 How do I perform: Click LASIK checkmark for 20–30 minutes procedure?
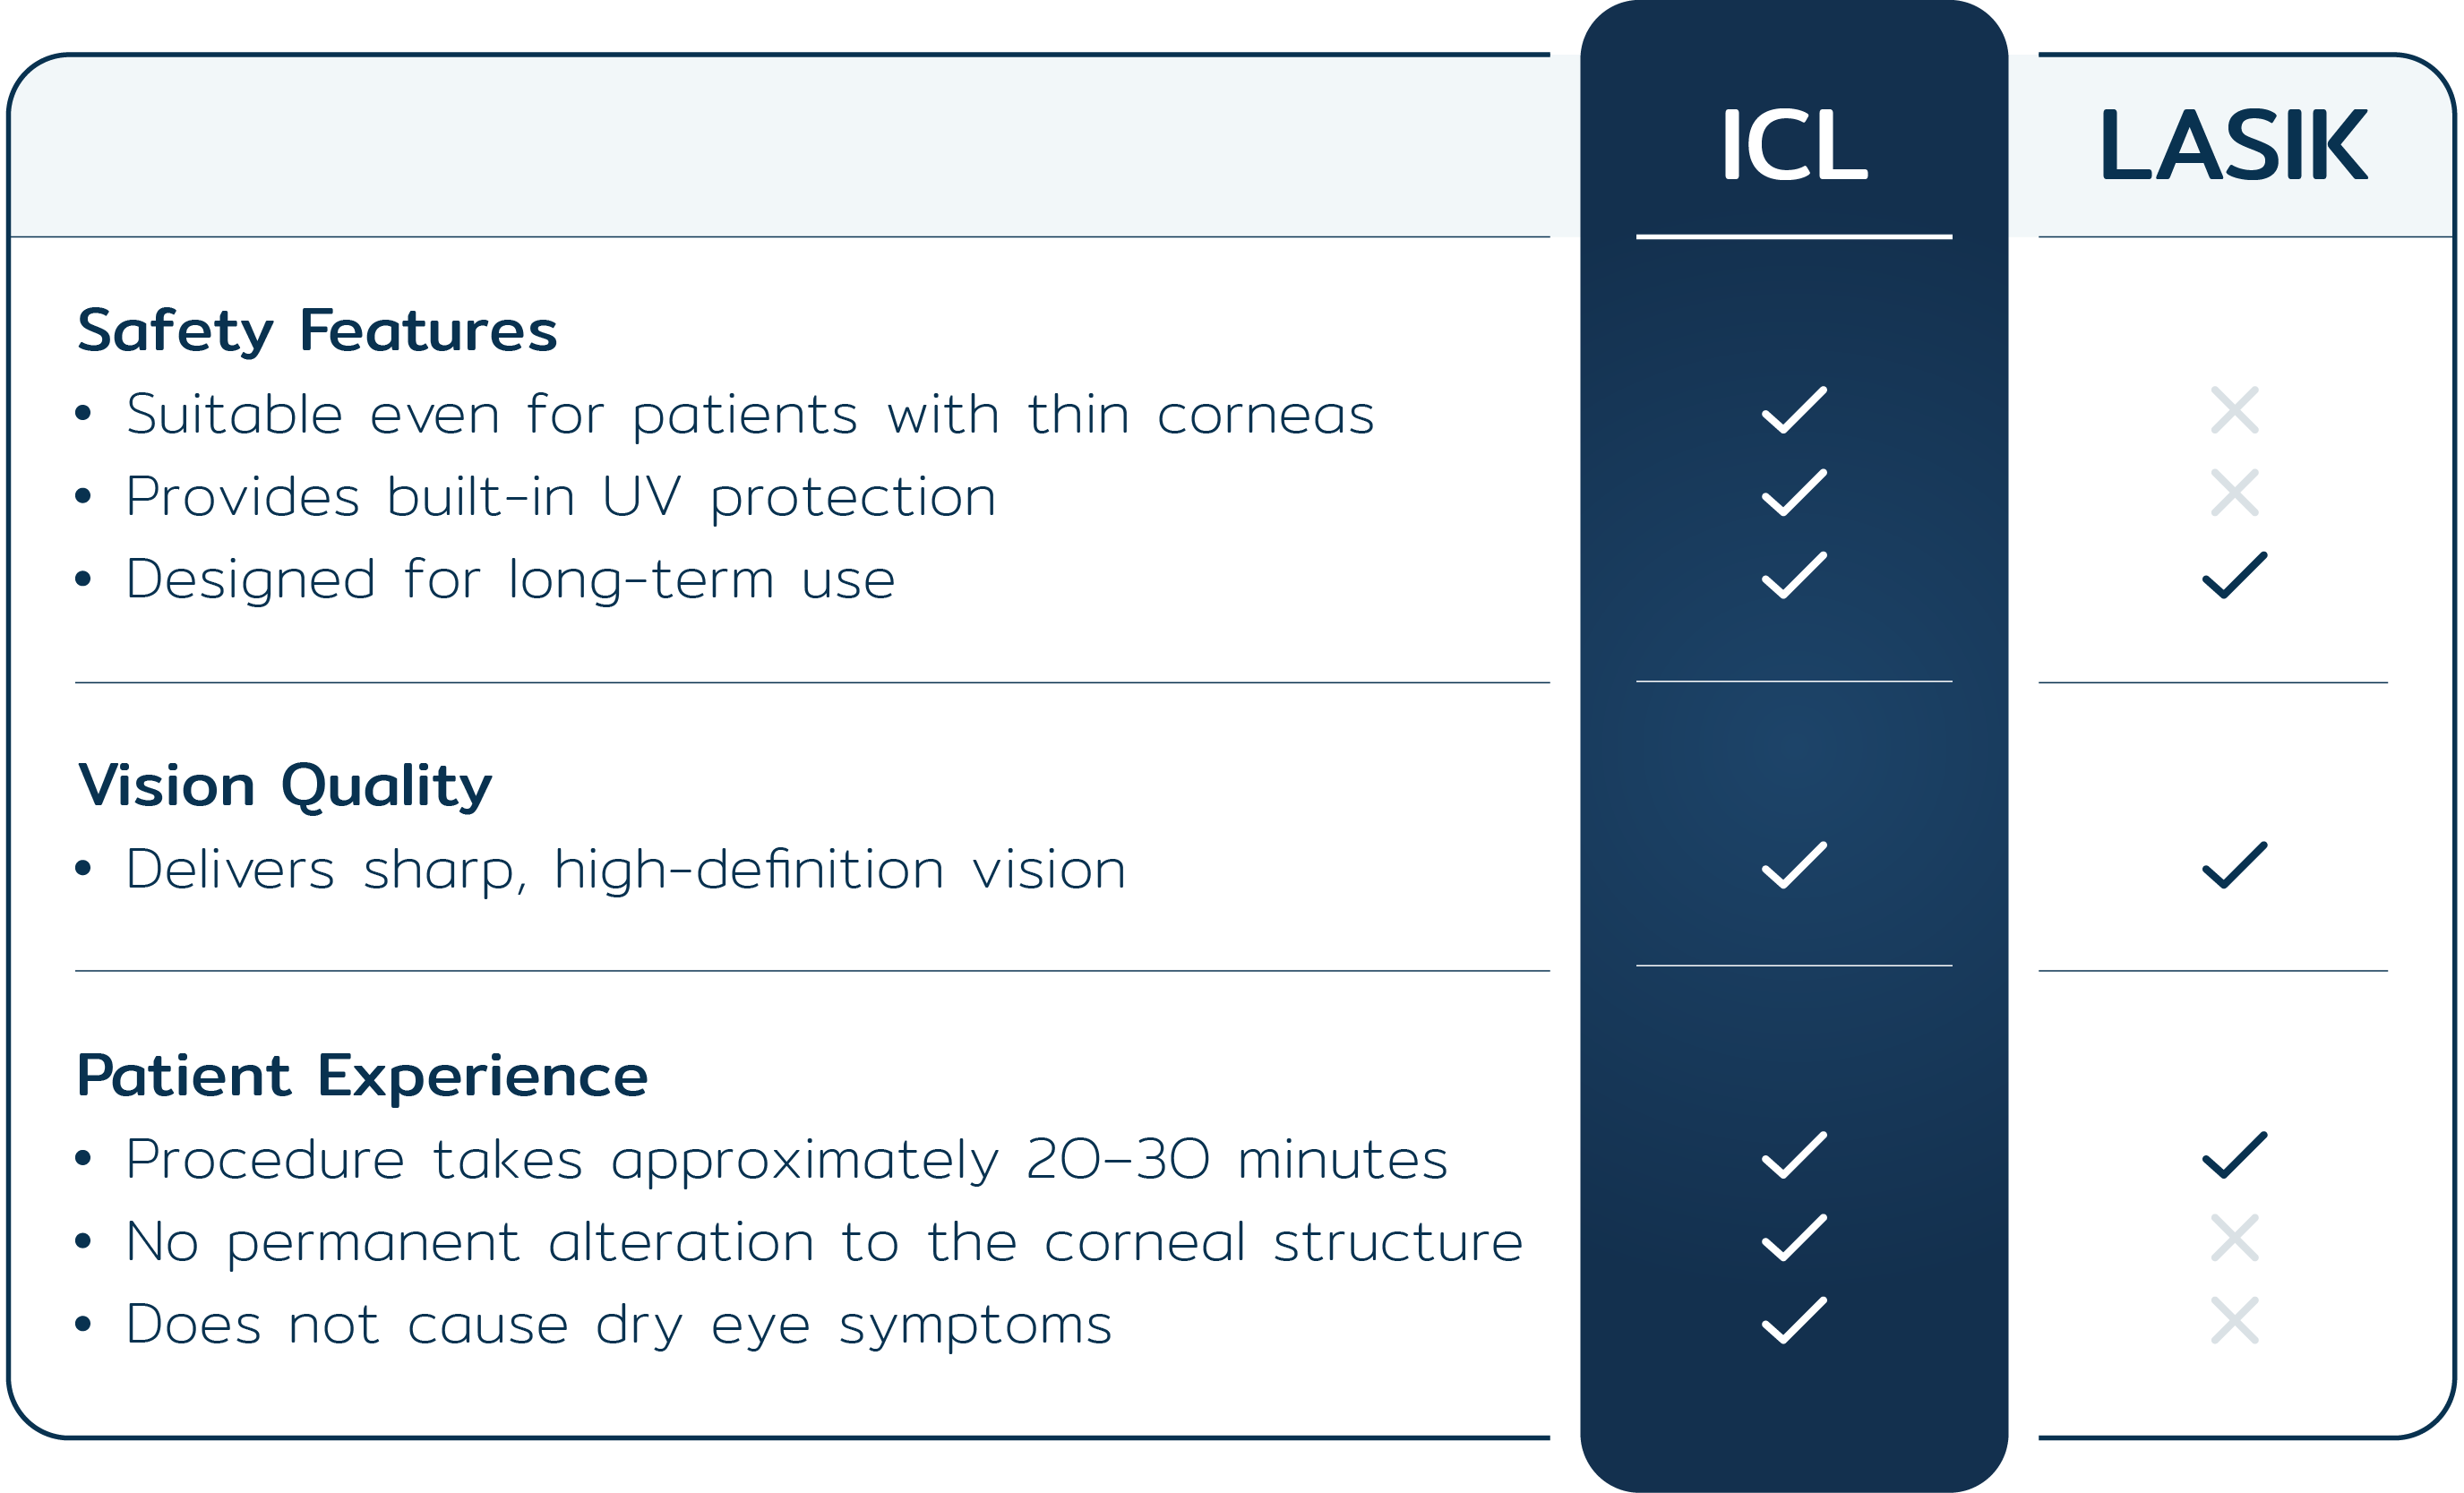(x=2234, y=1155)
